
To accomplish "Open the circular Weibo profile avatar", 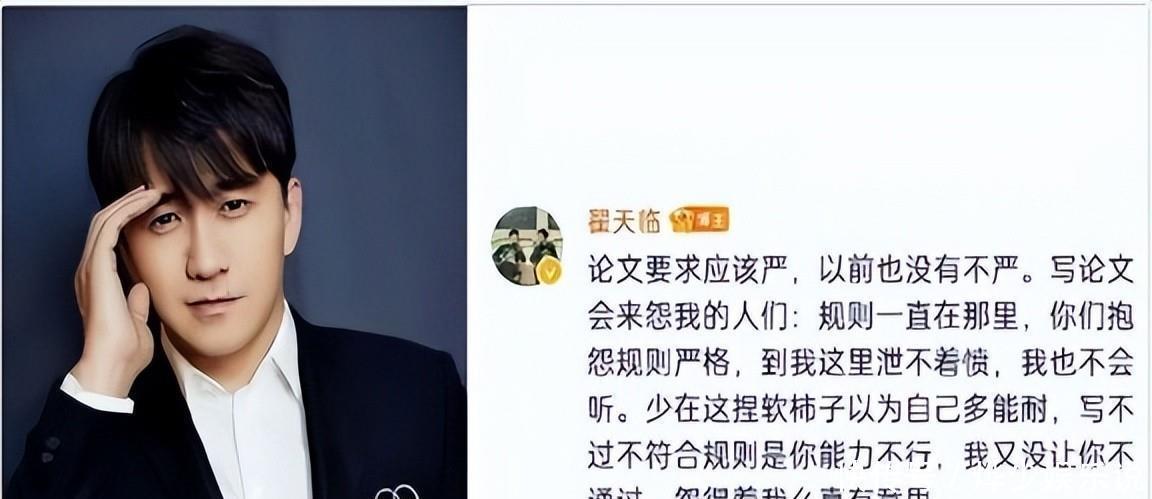I will point(527,245).
